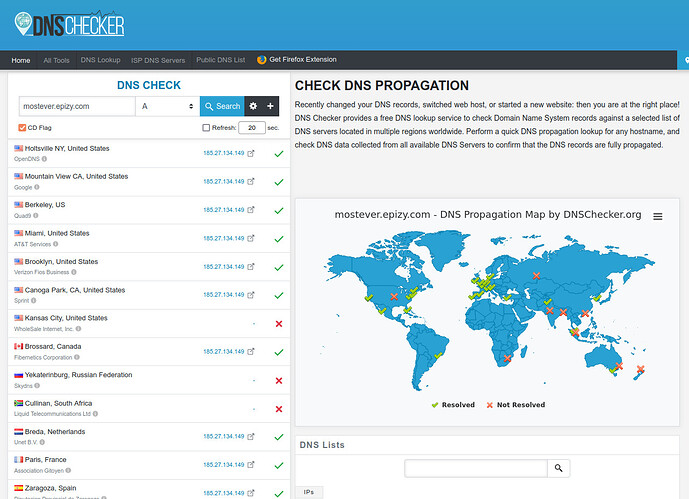Click the green checkmark for Holtsville NY row

(279, 154)
